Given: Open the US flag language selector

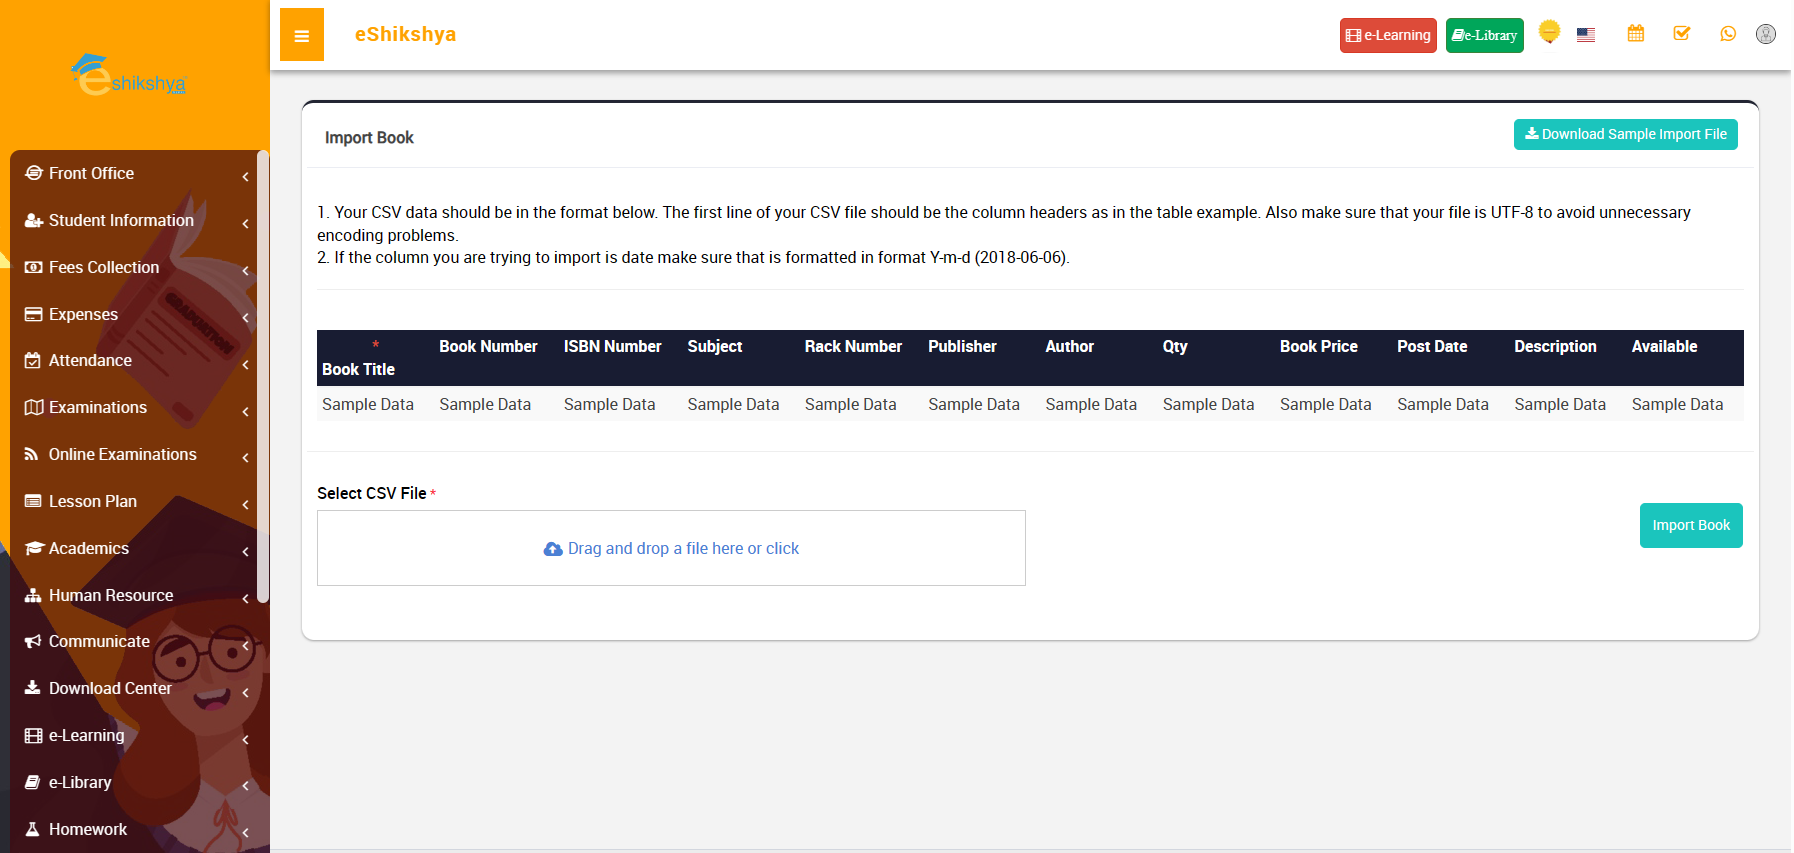Looking at the screenshot, I should coord(1585,35).
